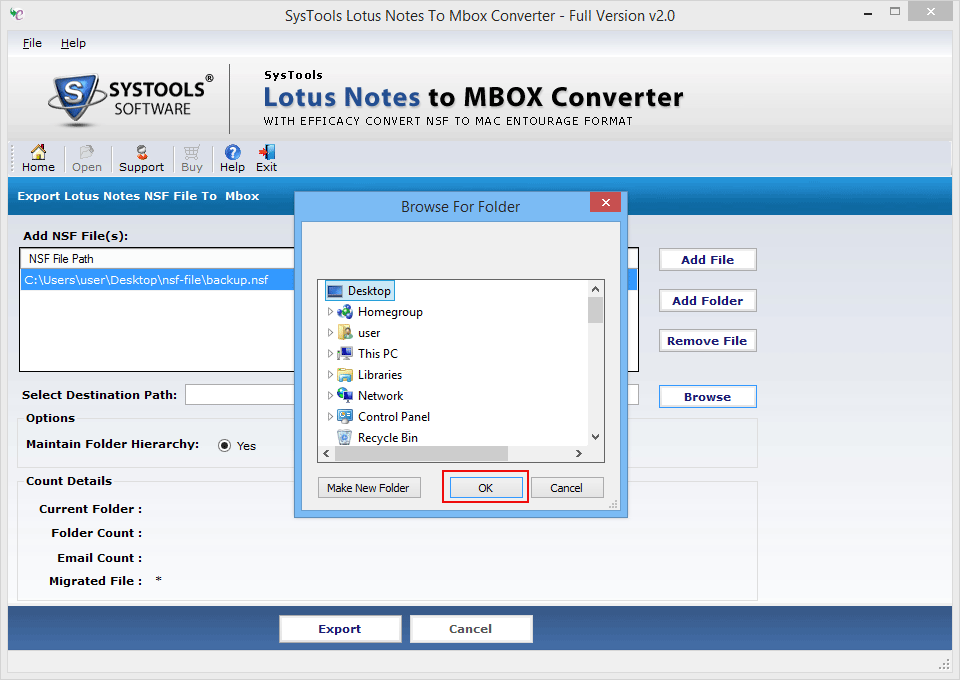This screenshot has width=960, height=680.
Task: Click folder tree scroll down arrow
Action: coord(595,437)
